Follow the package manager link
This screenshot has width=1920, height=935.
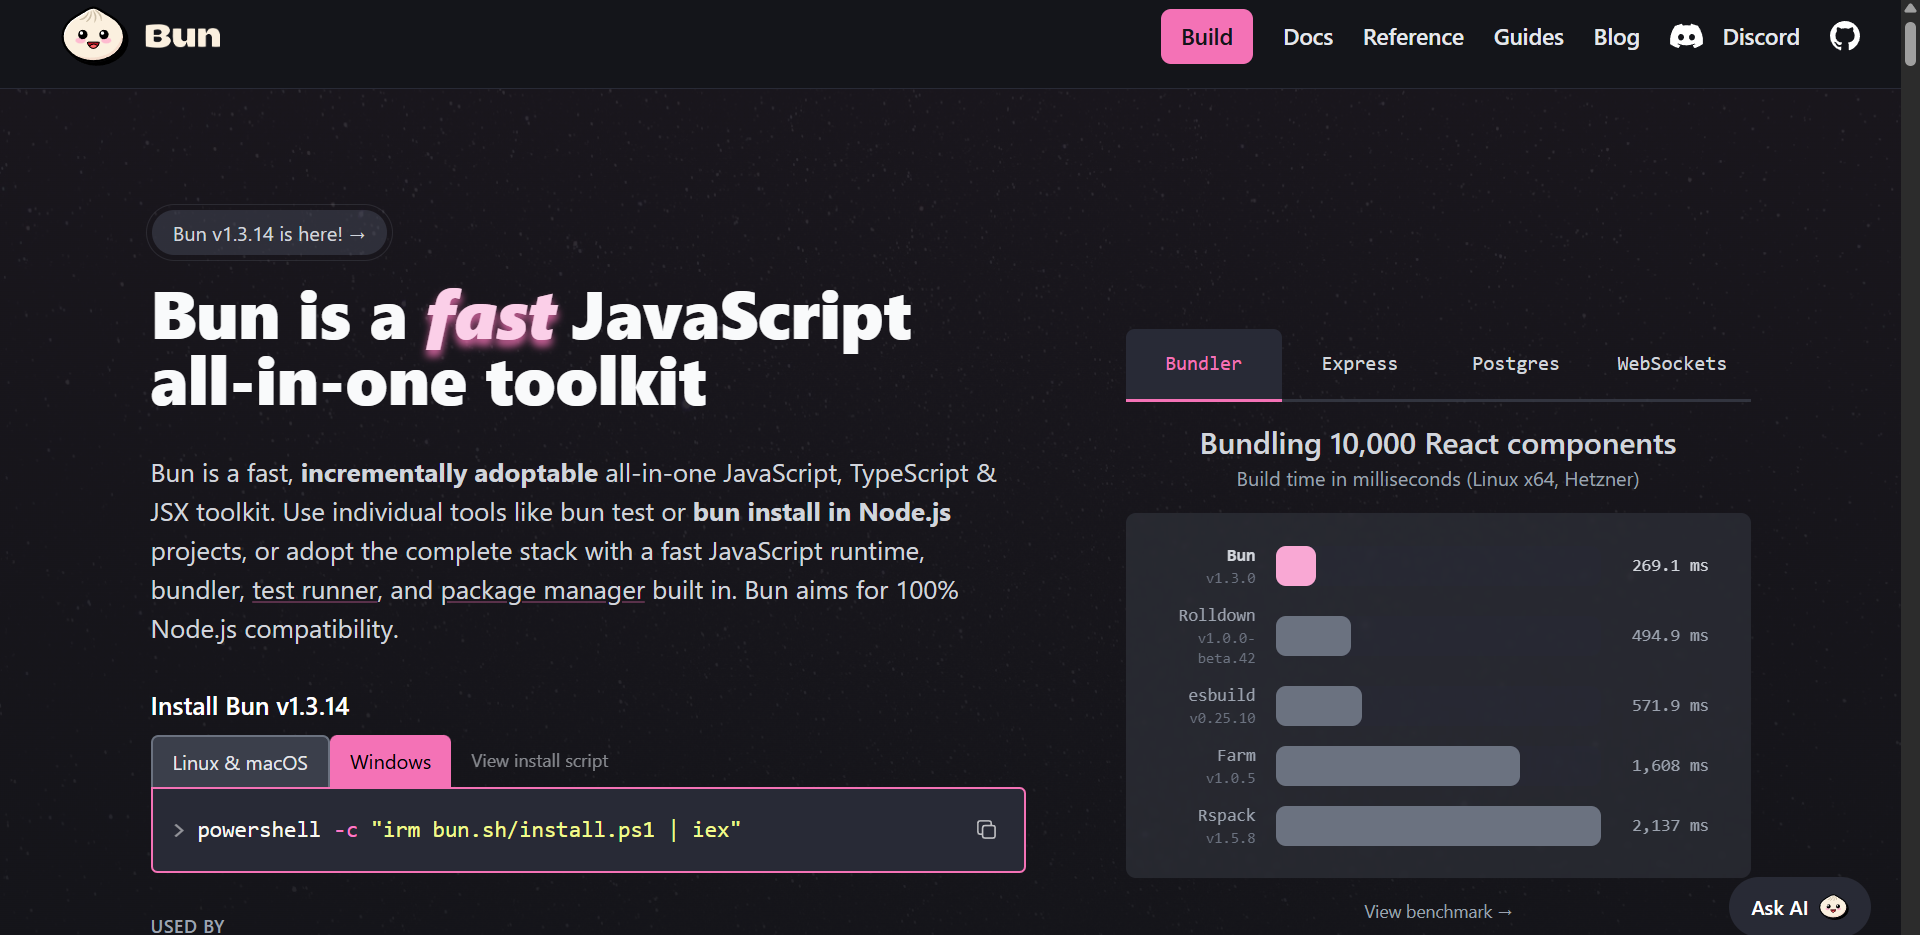coord(542,590)
